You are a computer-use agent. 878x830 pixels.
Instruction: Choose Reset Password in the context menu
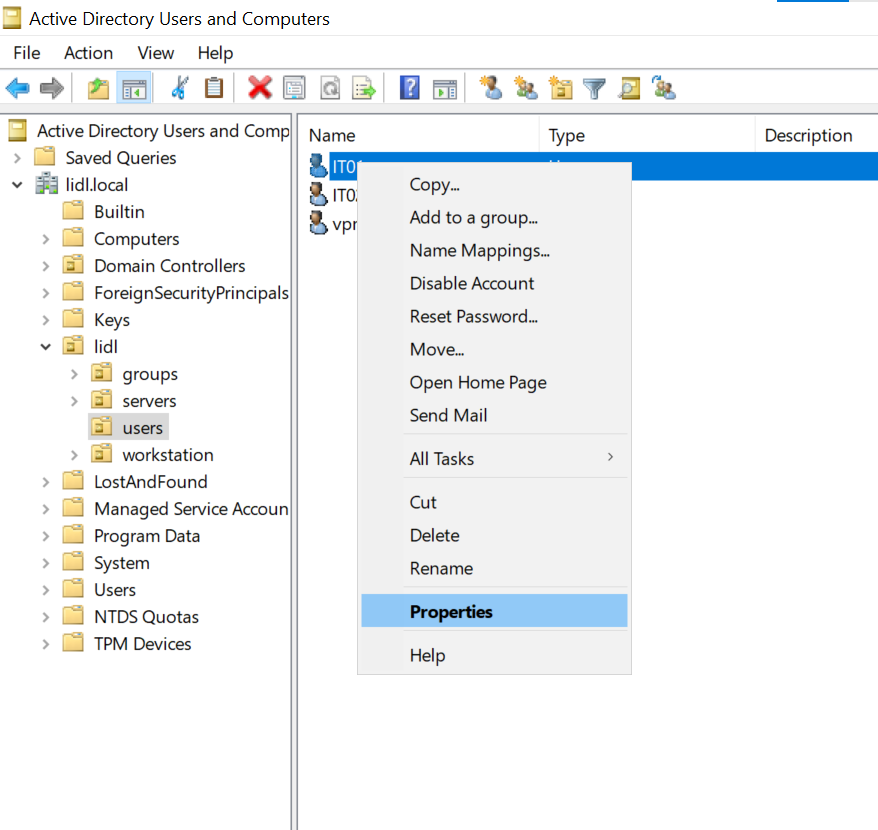point(494,316)
